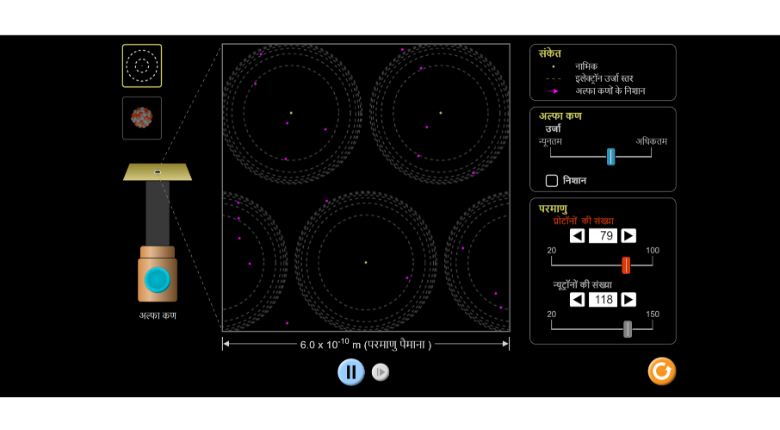Viewport: 780px width, 430px height.
Task: Click the अधिकतम end of energy slider
Action: click(652, 156)
